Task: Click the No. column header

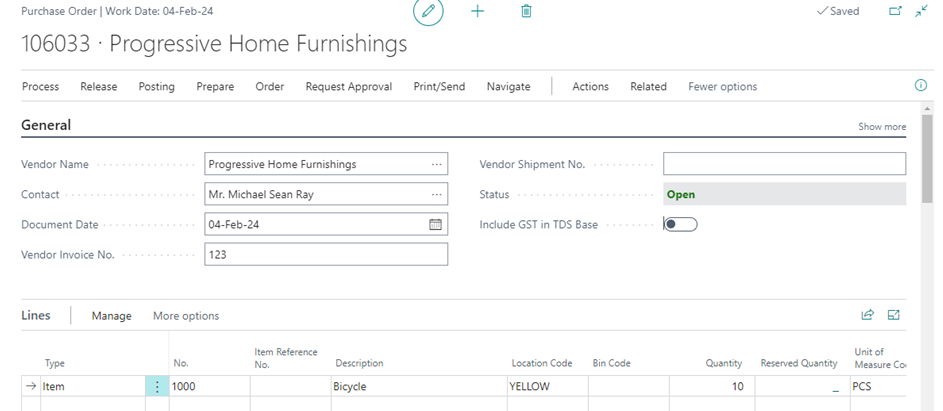Action: point(181,363)
